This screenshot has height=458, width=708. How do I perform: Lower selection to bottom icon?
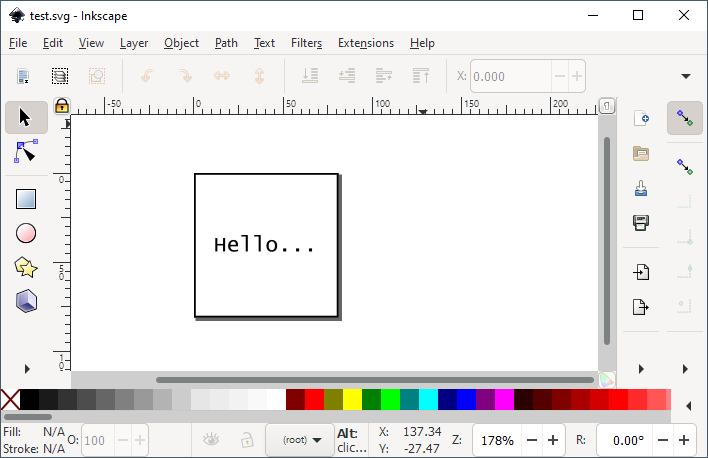(x=310, y=76)
